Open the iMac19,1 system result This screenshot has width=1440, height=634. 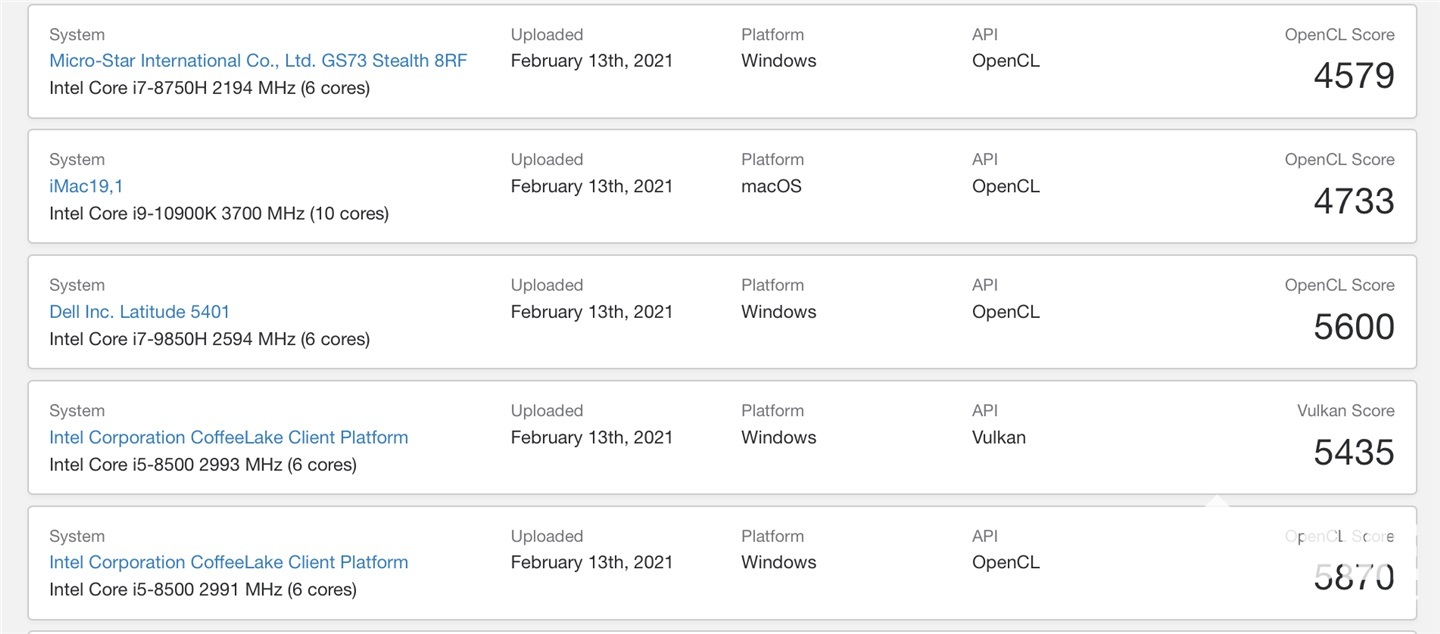click(86, 186)
